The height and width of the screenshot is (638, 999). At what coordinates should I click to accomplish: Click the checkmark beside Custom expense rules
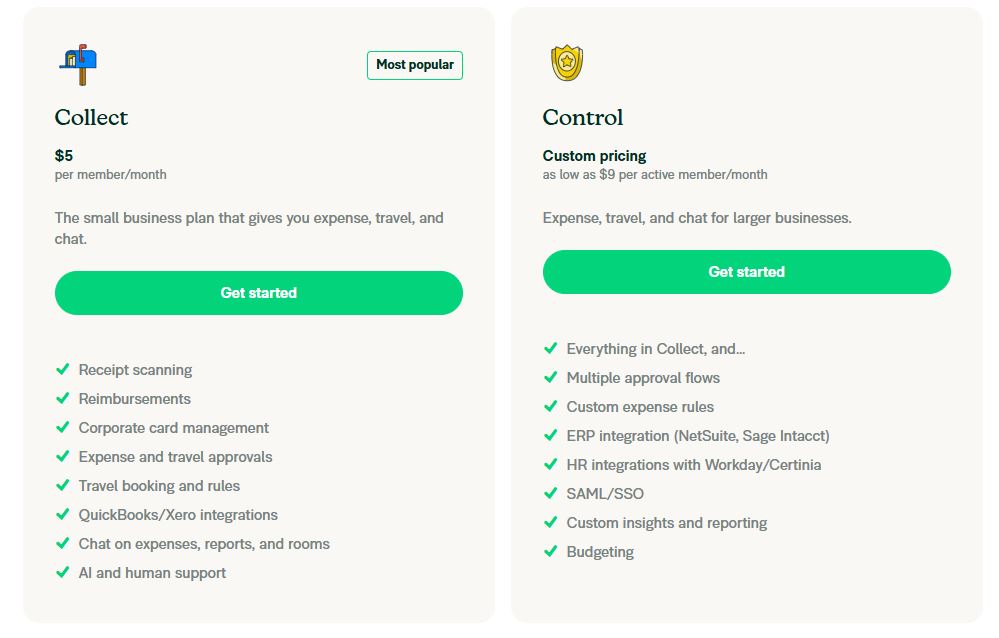[x=551, y=407]
